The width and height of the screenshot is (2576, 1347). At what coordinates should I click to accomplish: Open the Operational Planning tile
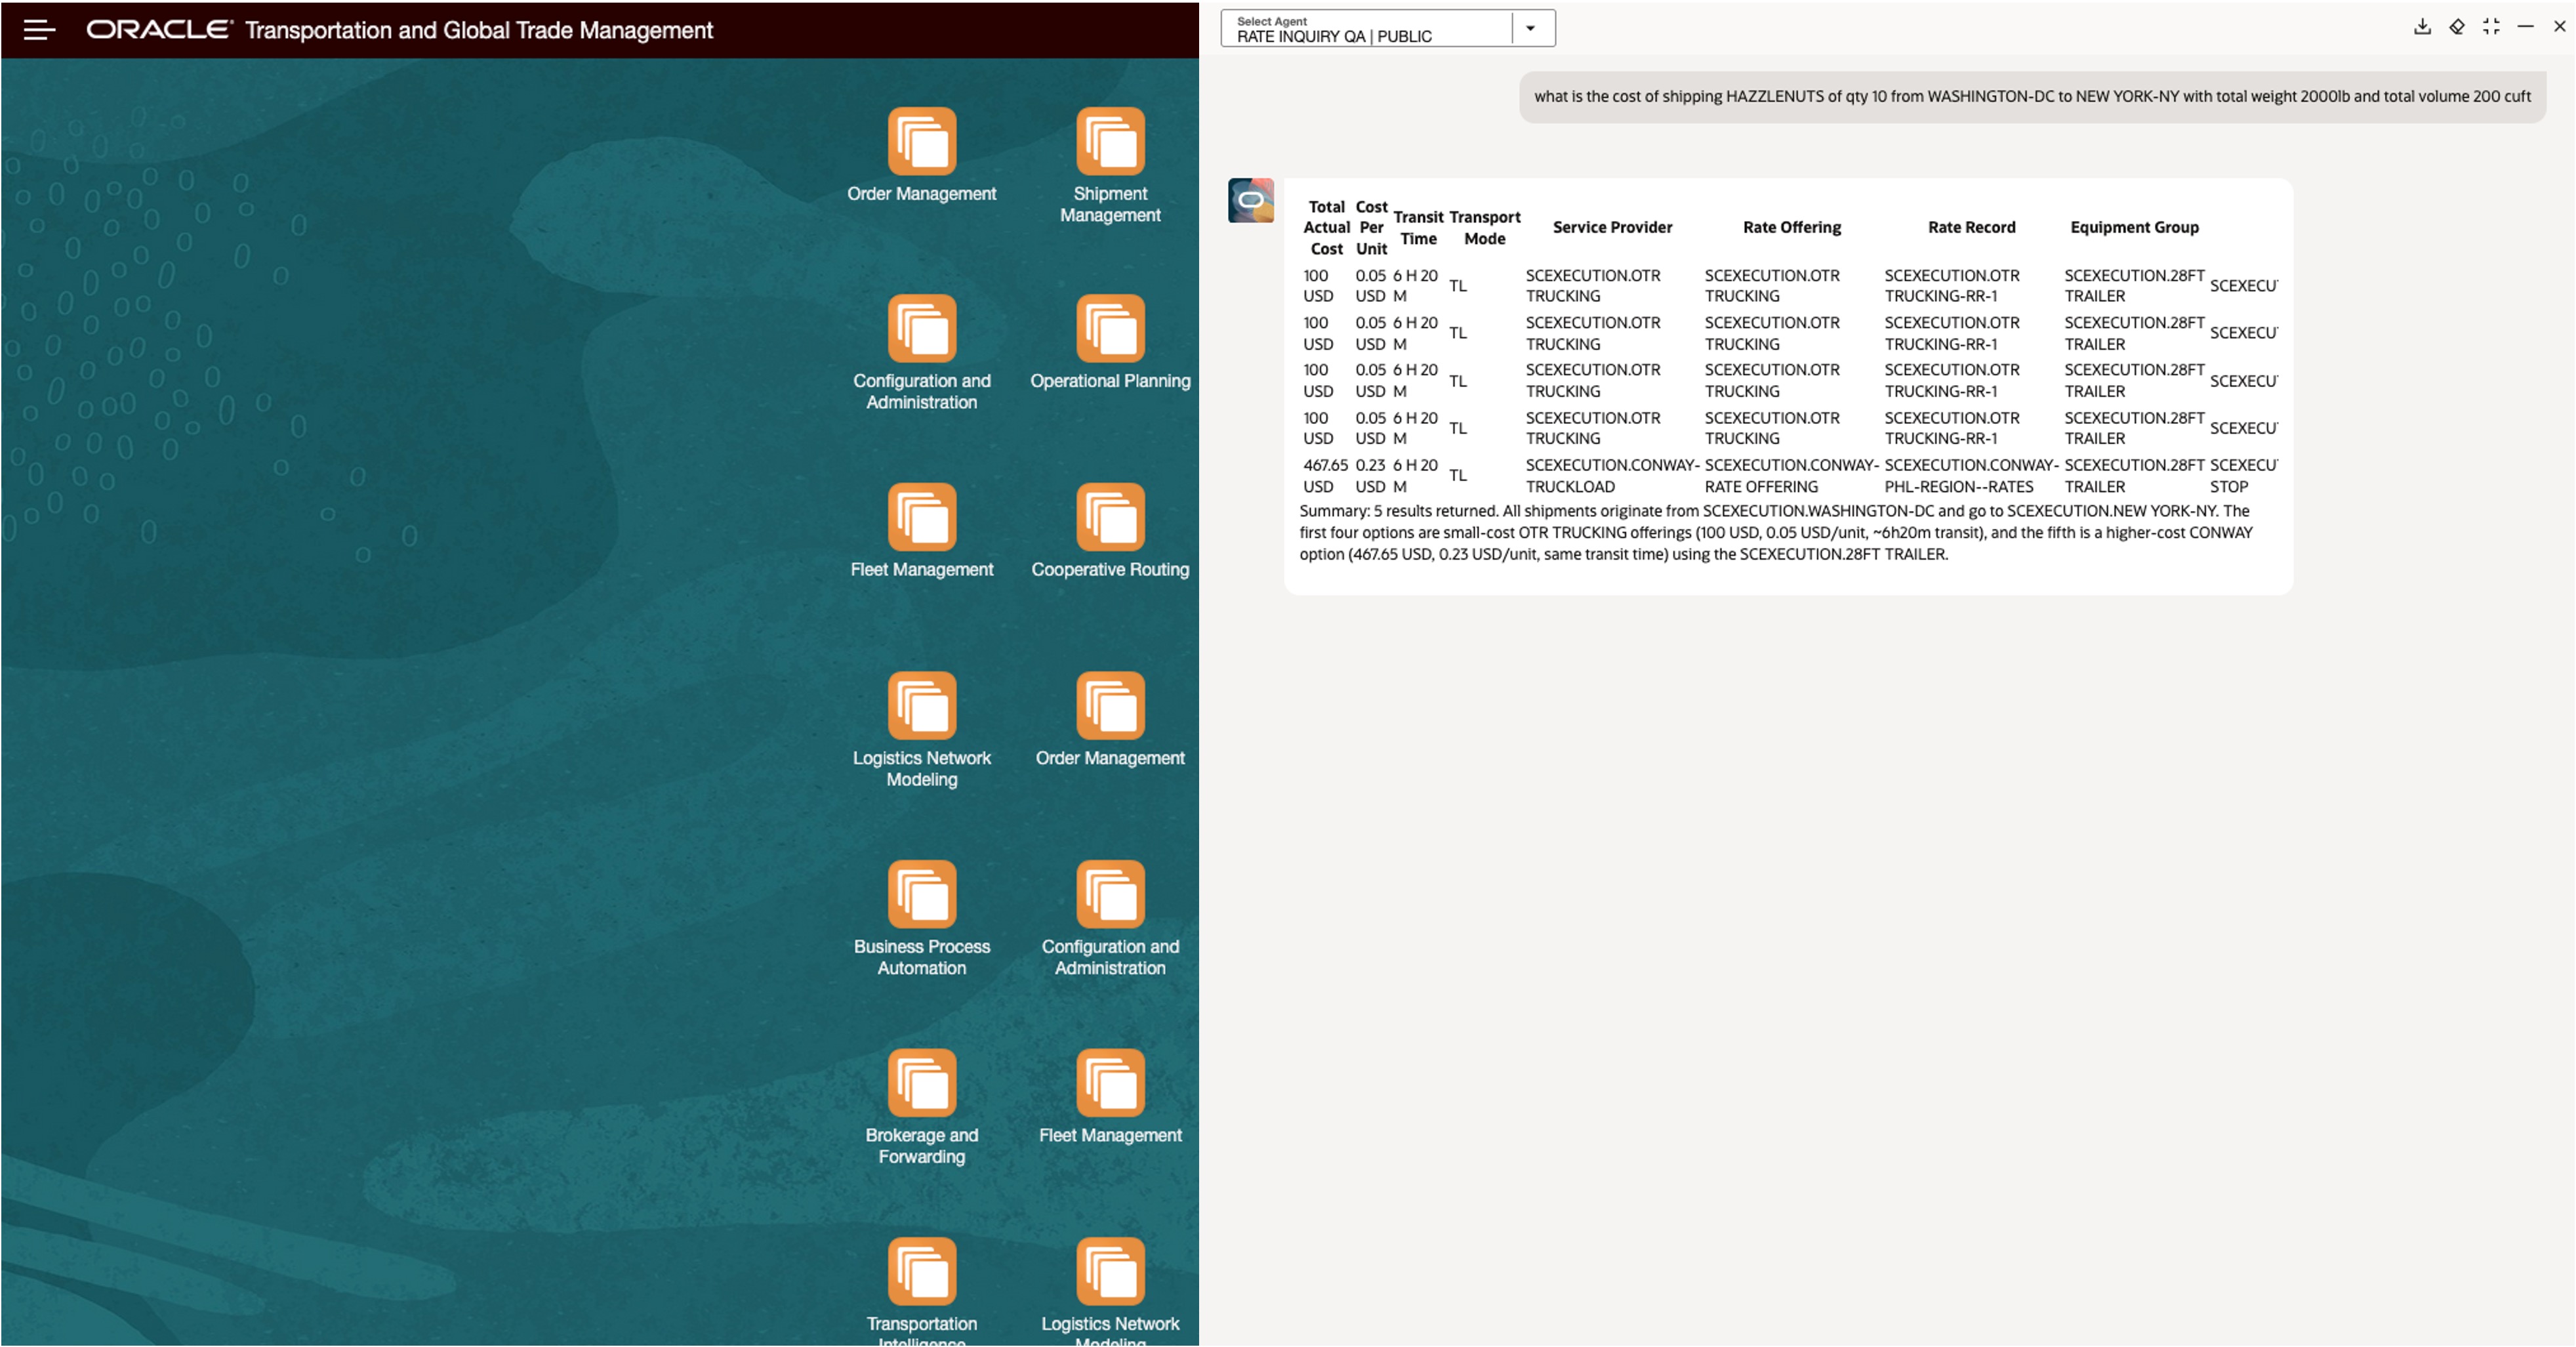tap(1109, 329)
